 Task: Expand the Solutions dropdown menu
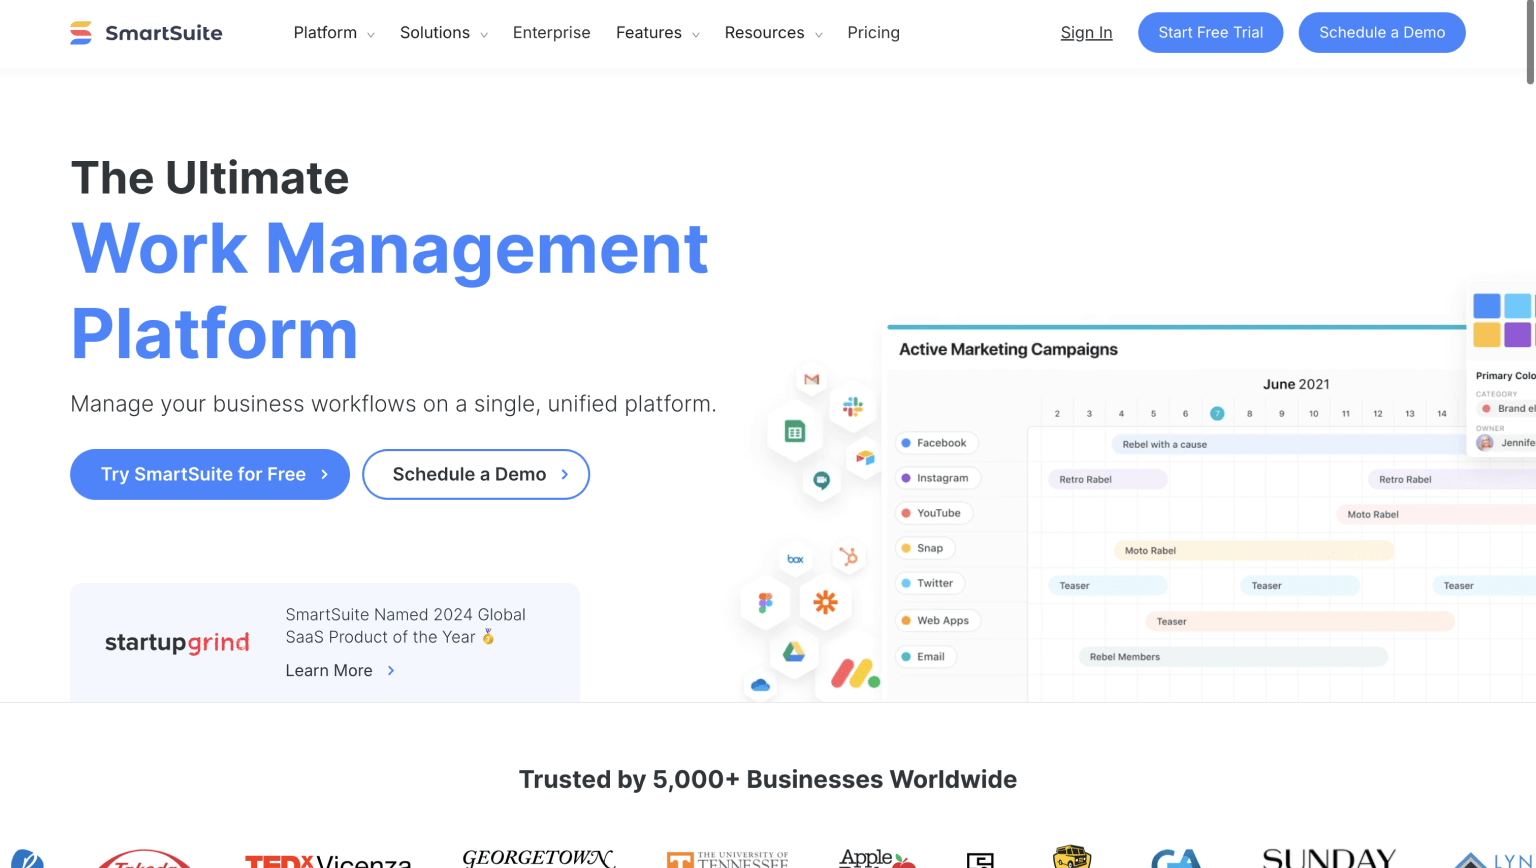[444, 33]
